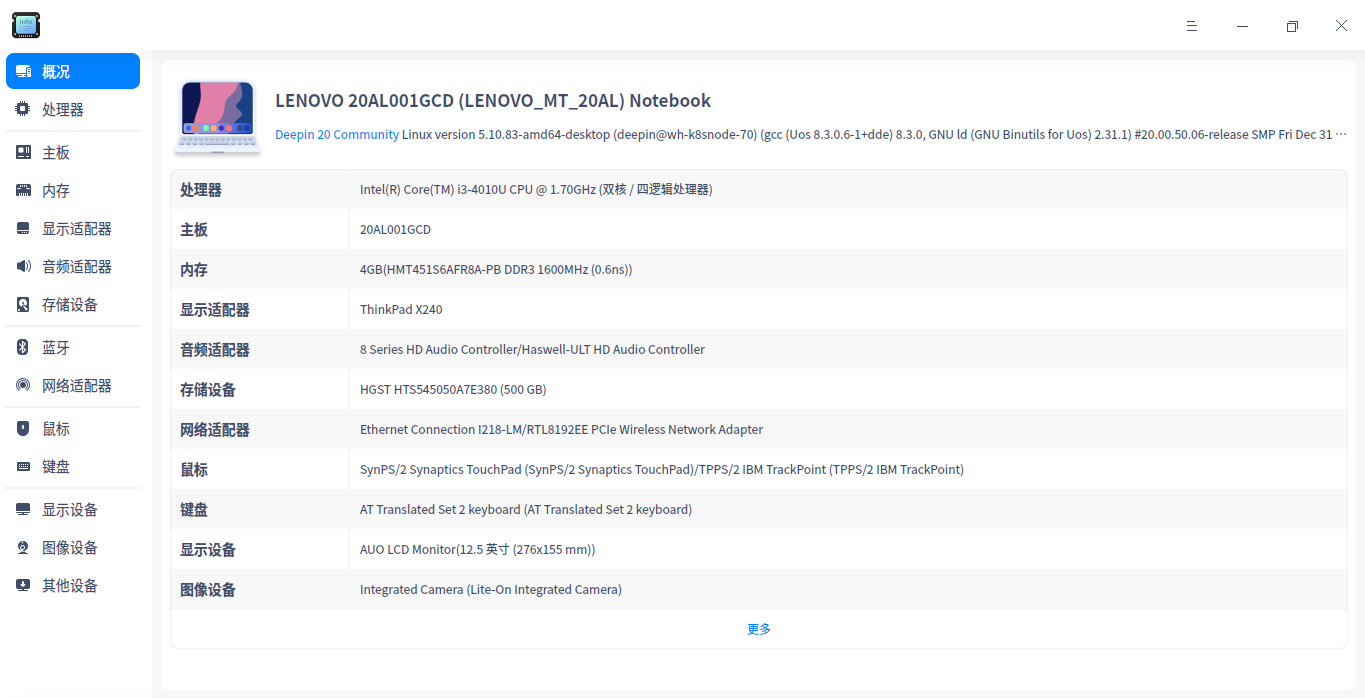Click the Device Manager app logo icon

[26, 25]
